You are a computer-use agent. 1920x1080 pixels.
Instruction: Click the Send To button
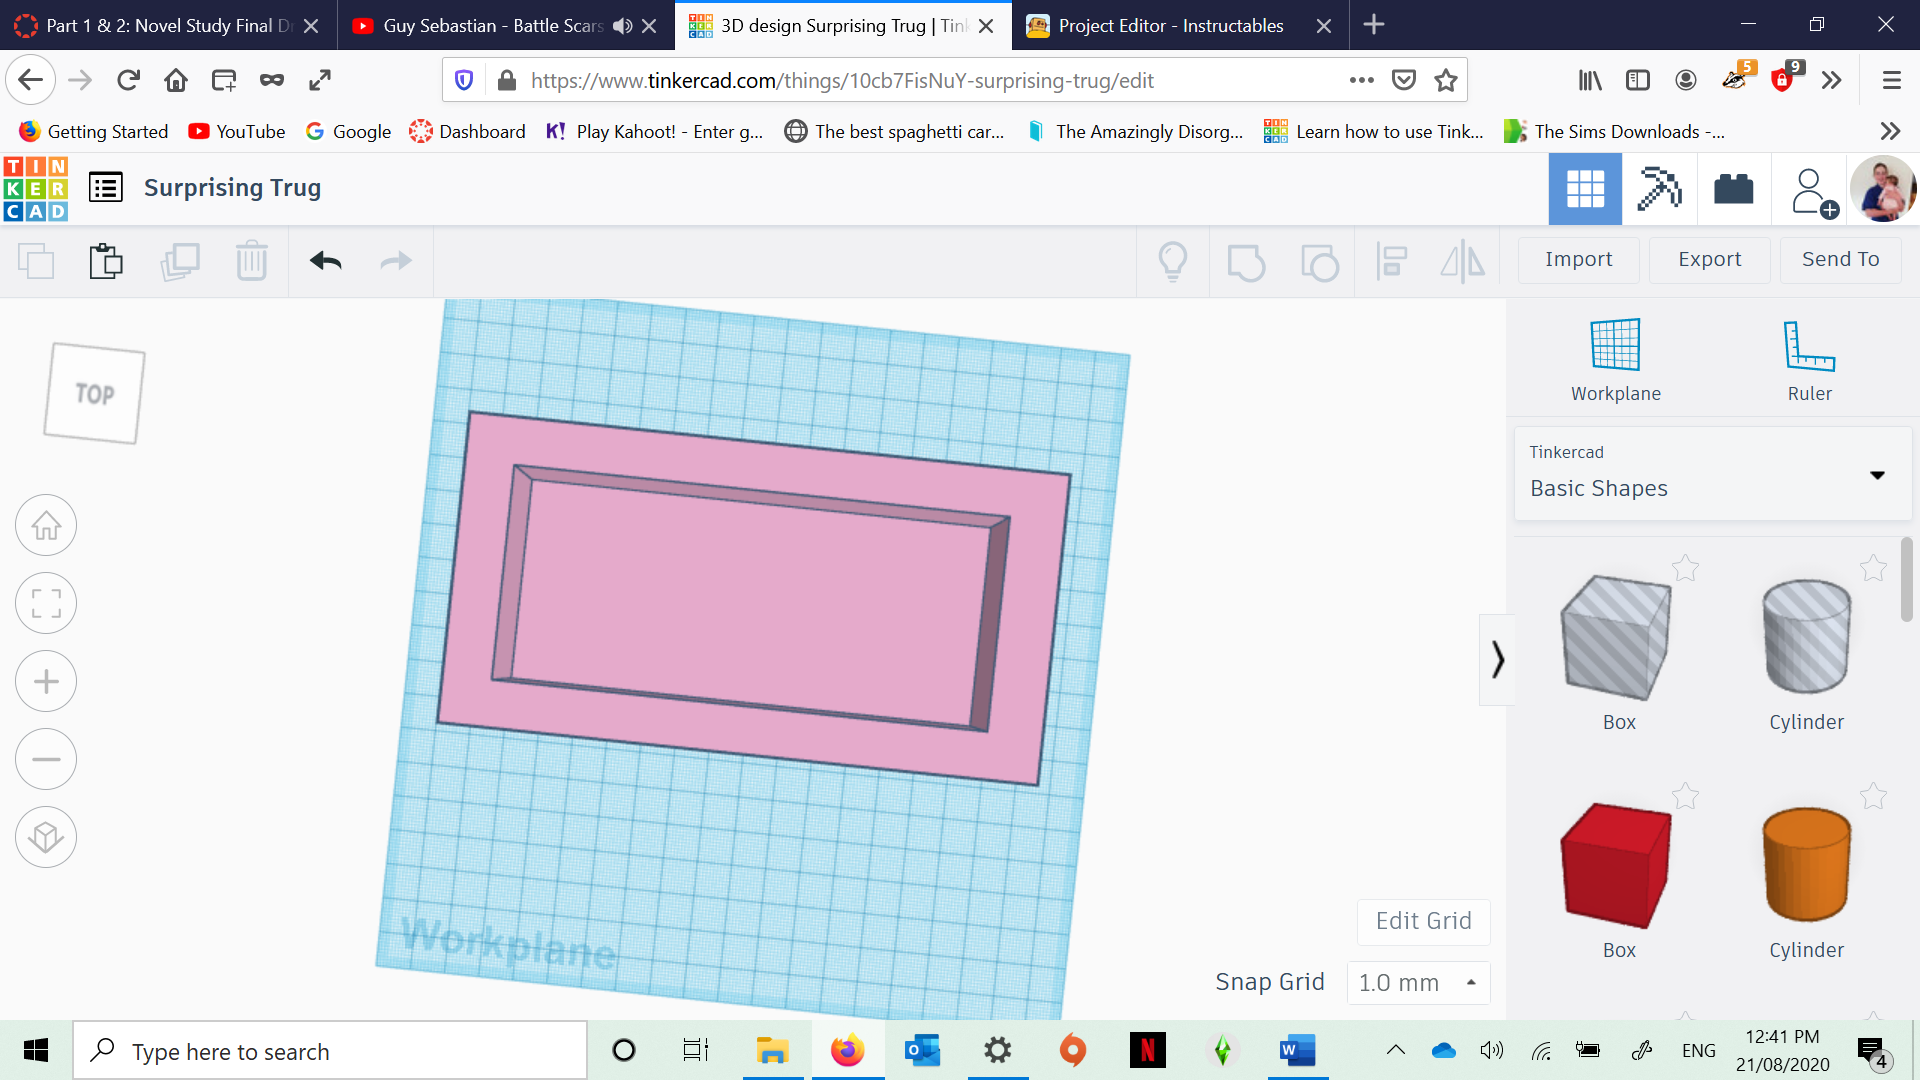coord(1840,260)
